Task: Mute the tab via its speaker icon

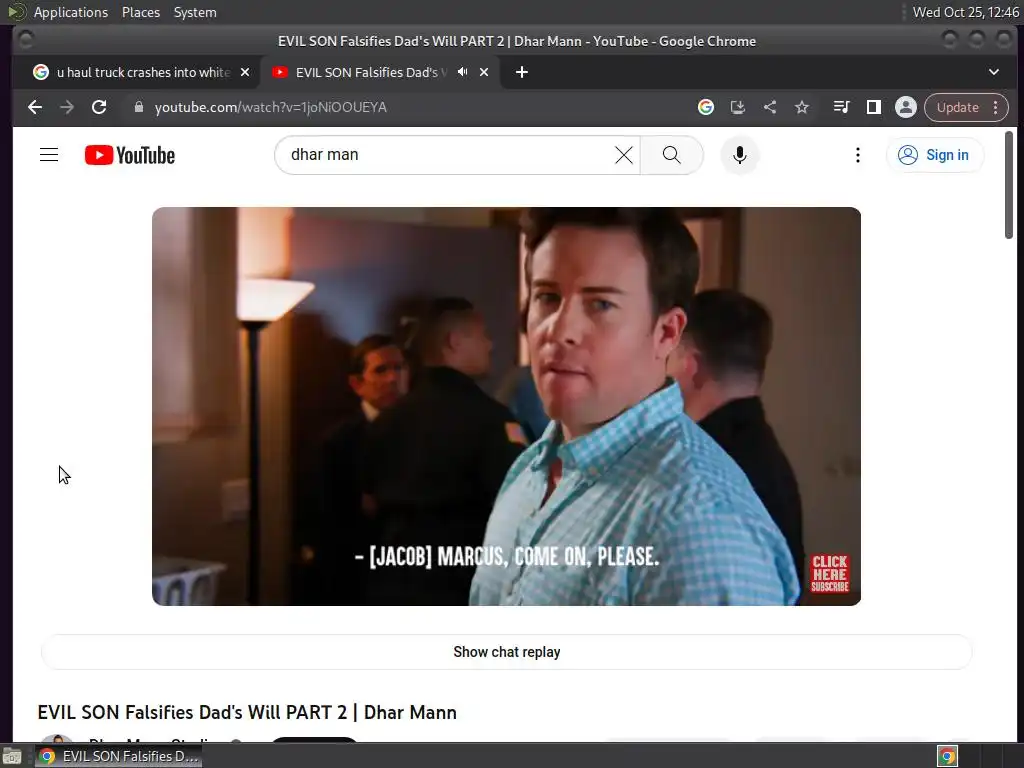Action: click(x=462, y=72)
